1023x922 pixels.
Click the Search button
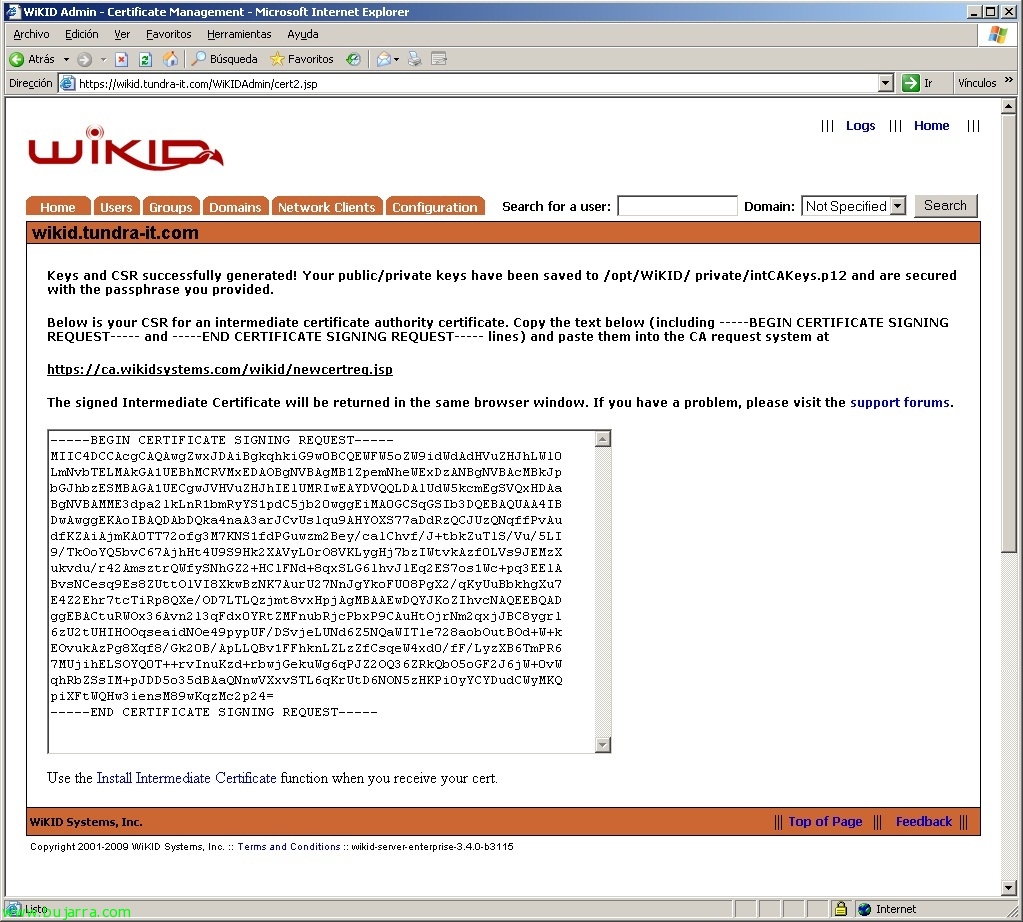(945, 206)
